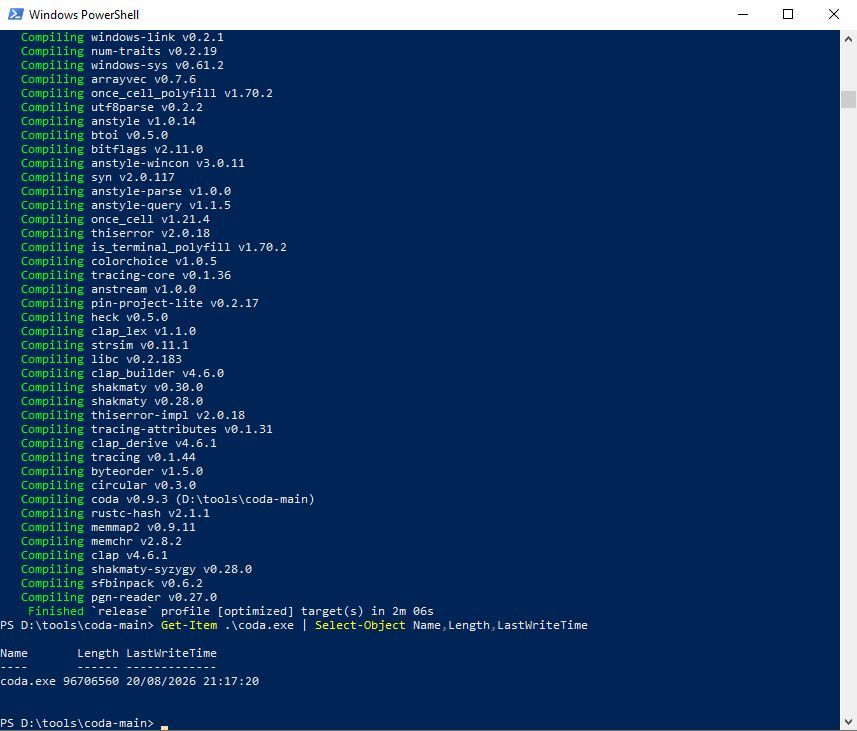Click the 'Name' column header

tap(14, 653)
